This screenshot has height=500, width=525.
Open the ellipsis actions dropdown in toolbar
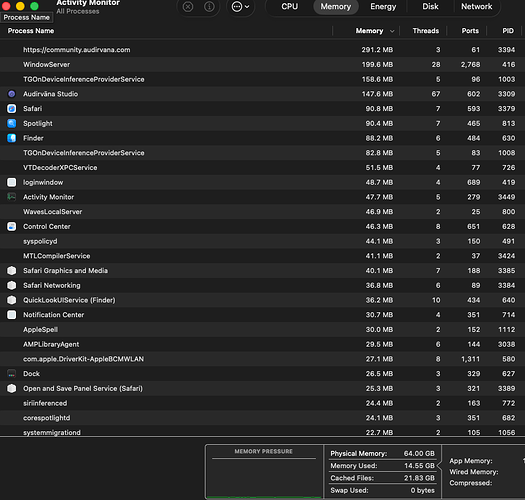(x=240, y=6)
